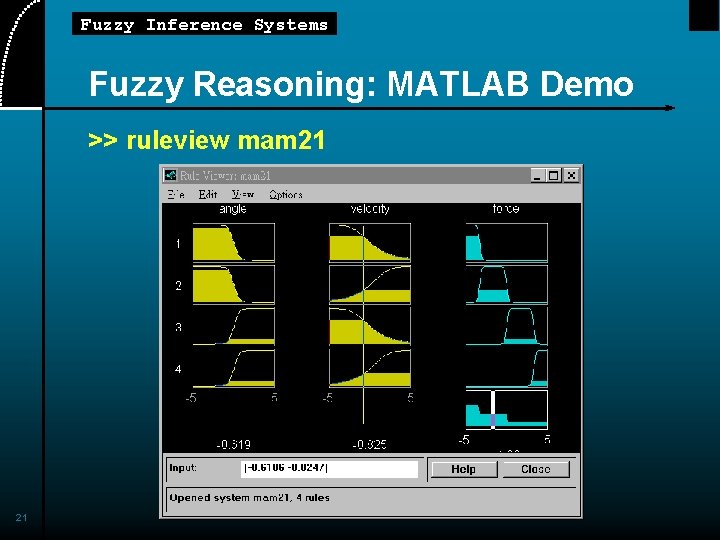The width and height of the screenshot is (720, 540).
Task: Click the velocity plot for rule 1
Action: coord(370,242)
